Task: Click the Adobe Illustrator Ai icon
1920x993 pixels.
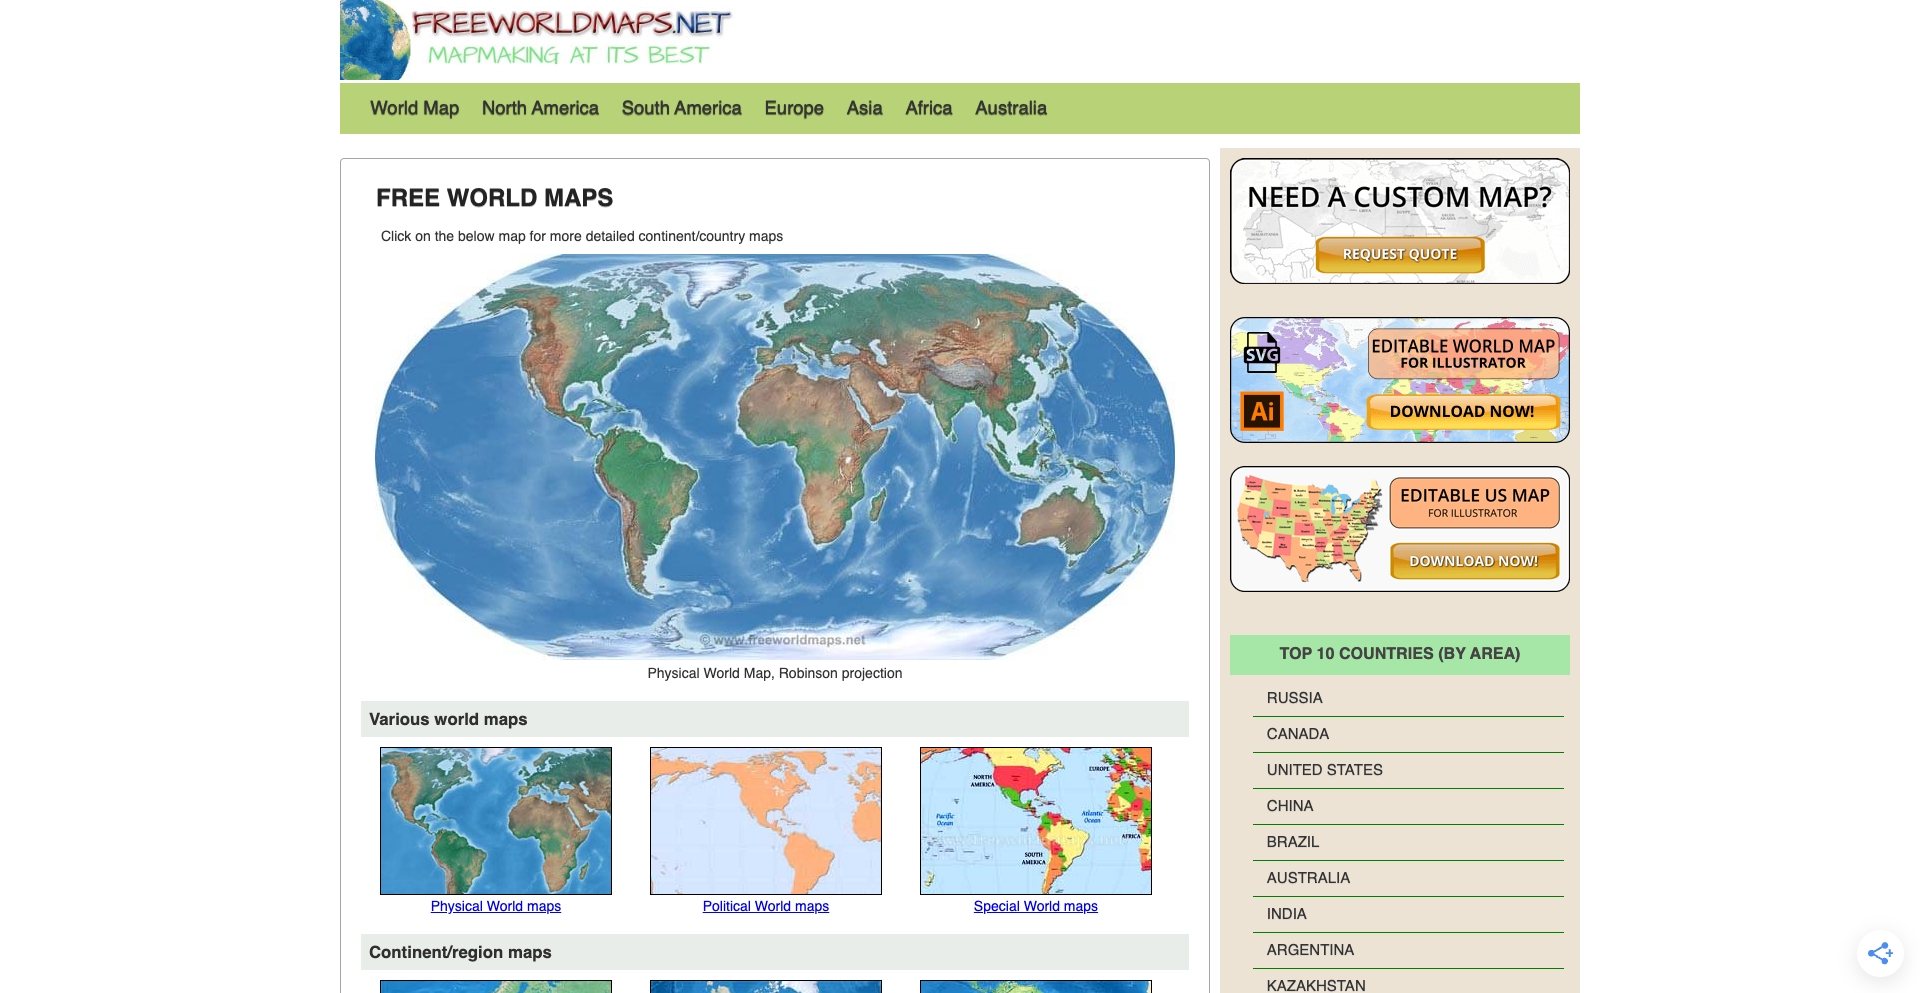Action: pyautogui.click(x=1262, y=411)
